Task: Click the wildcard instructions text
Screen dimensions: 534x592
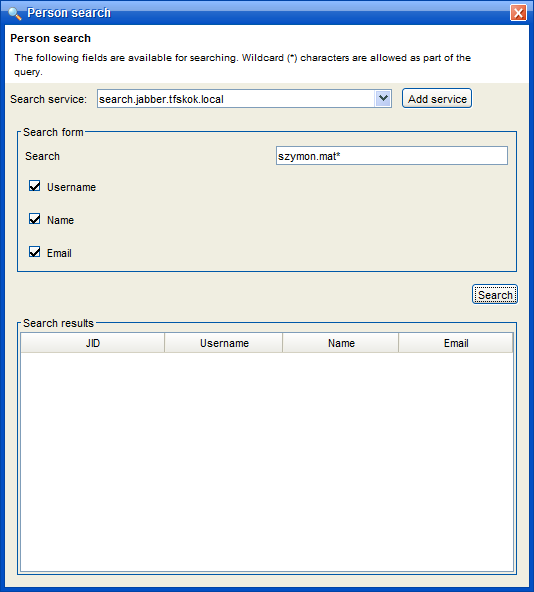Action: (242, 65)
